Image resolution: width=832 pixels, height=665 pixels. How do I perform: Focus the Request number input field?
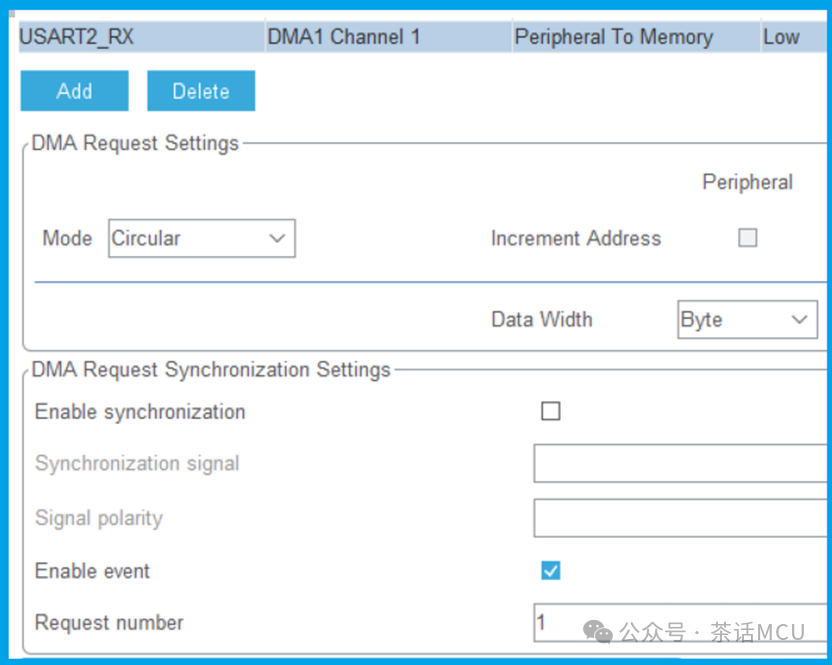[682, 622]
